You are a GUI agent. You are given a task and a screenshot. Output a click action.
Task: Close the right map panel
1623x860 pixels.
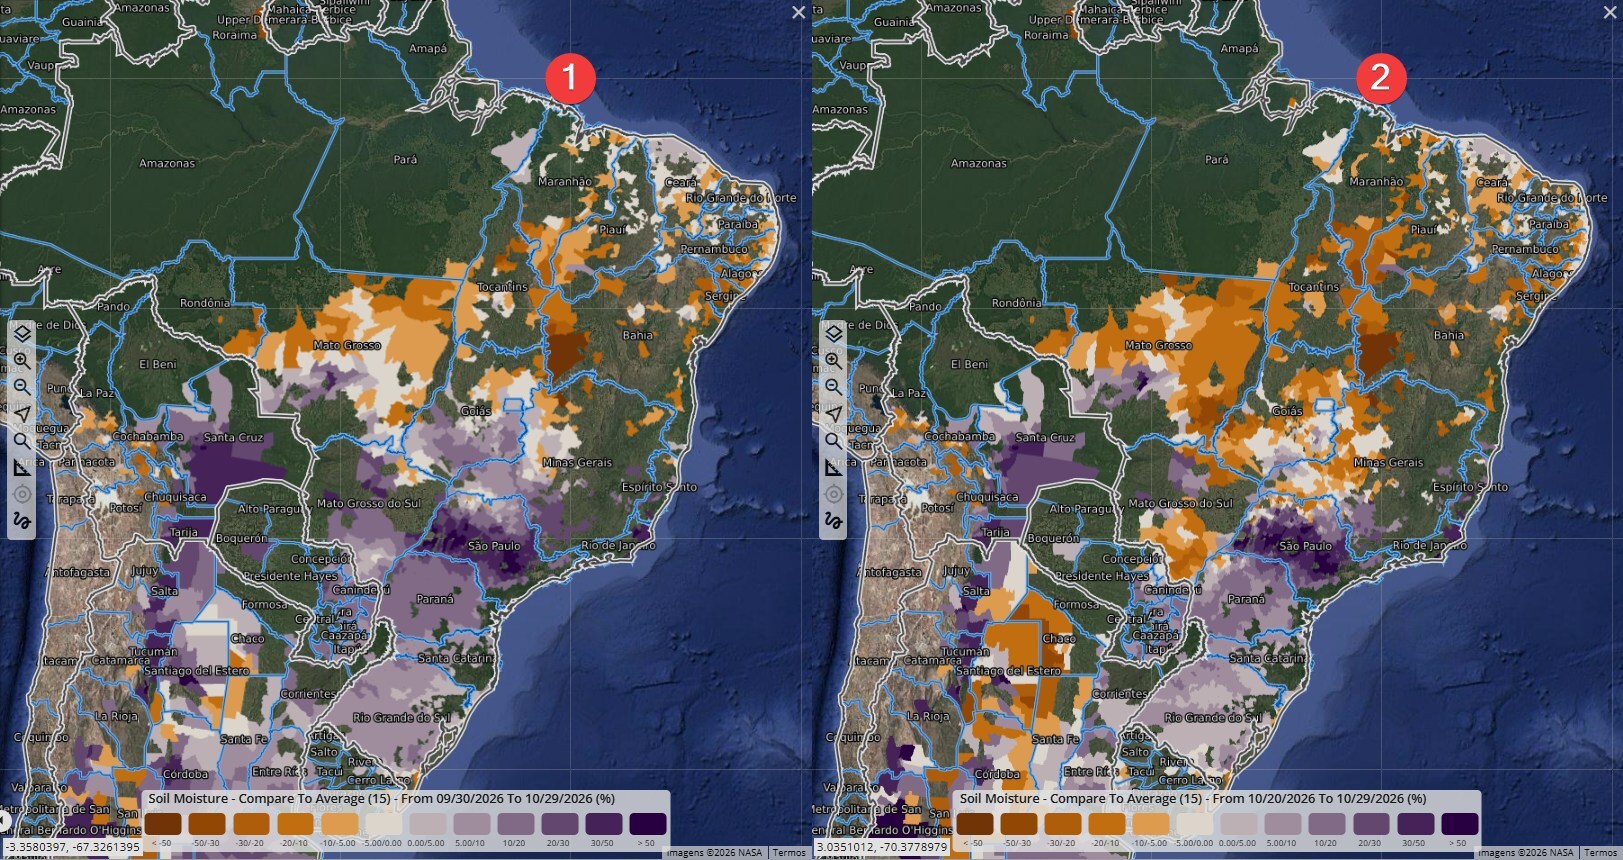click(x=1610, y=12)
